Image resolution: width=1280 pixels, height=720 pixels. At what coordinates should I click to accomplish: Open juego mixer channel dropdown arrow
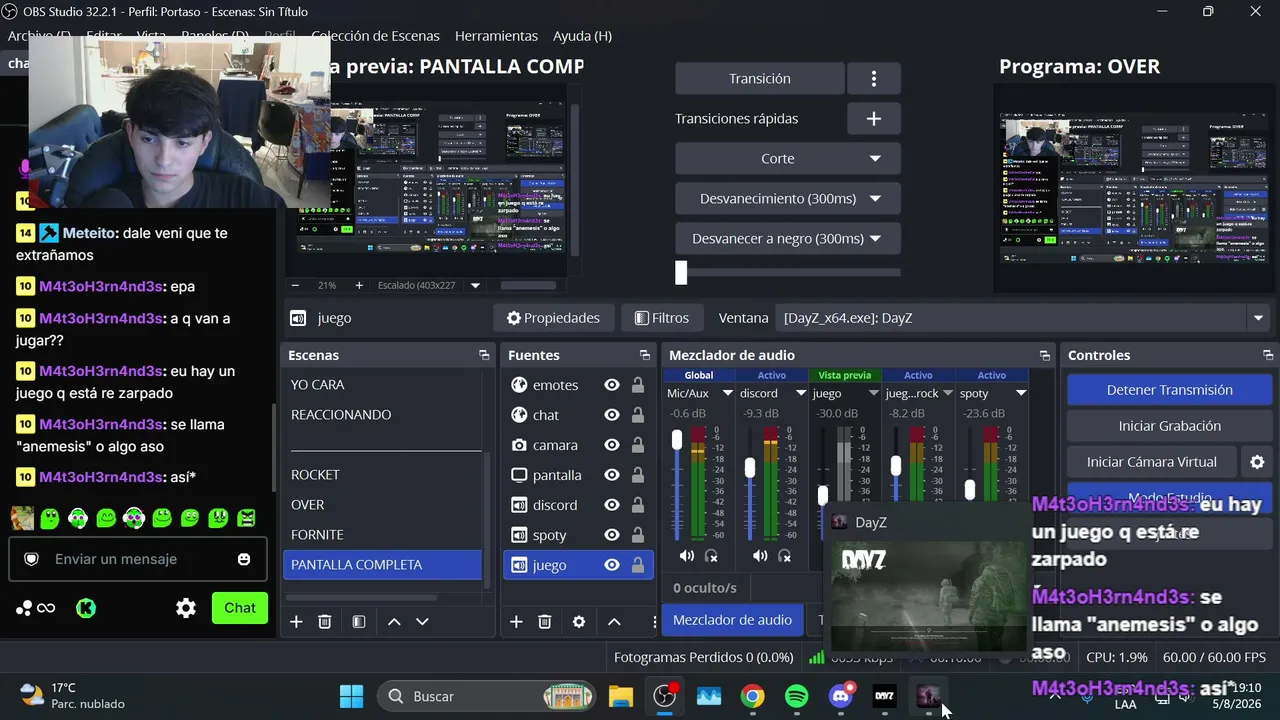pyautogui.click(x=874, y=394)
